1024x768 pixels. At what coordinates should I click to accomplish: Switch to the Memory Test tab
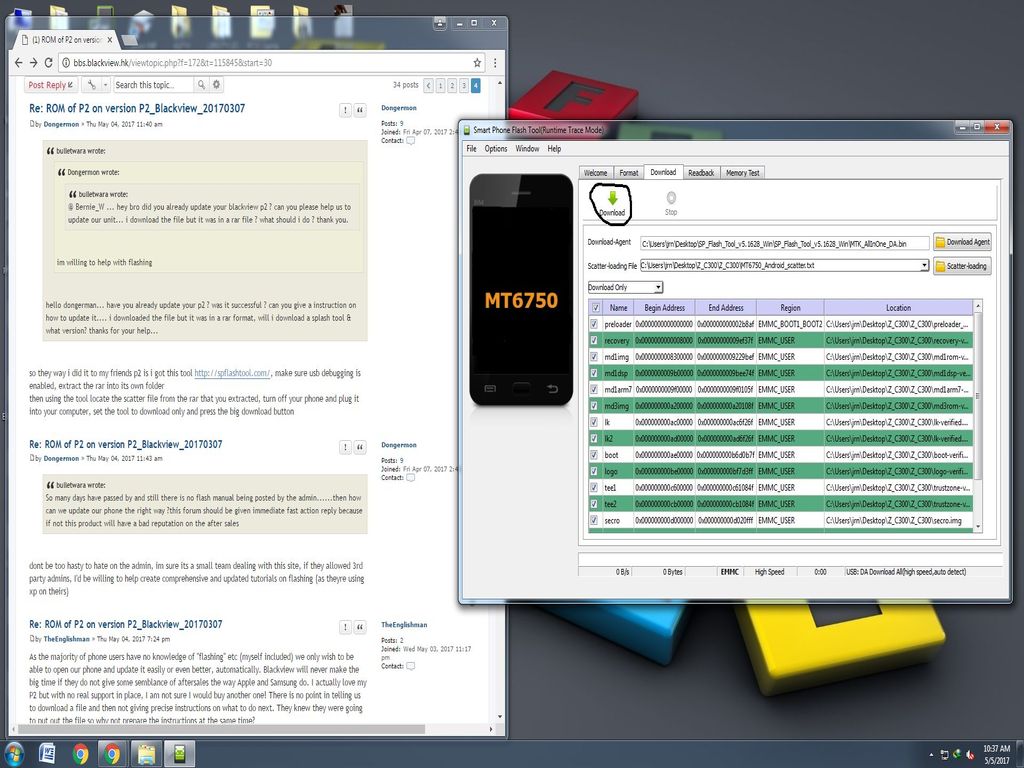point(743,173)
